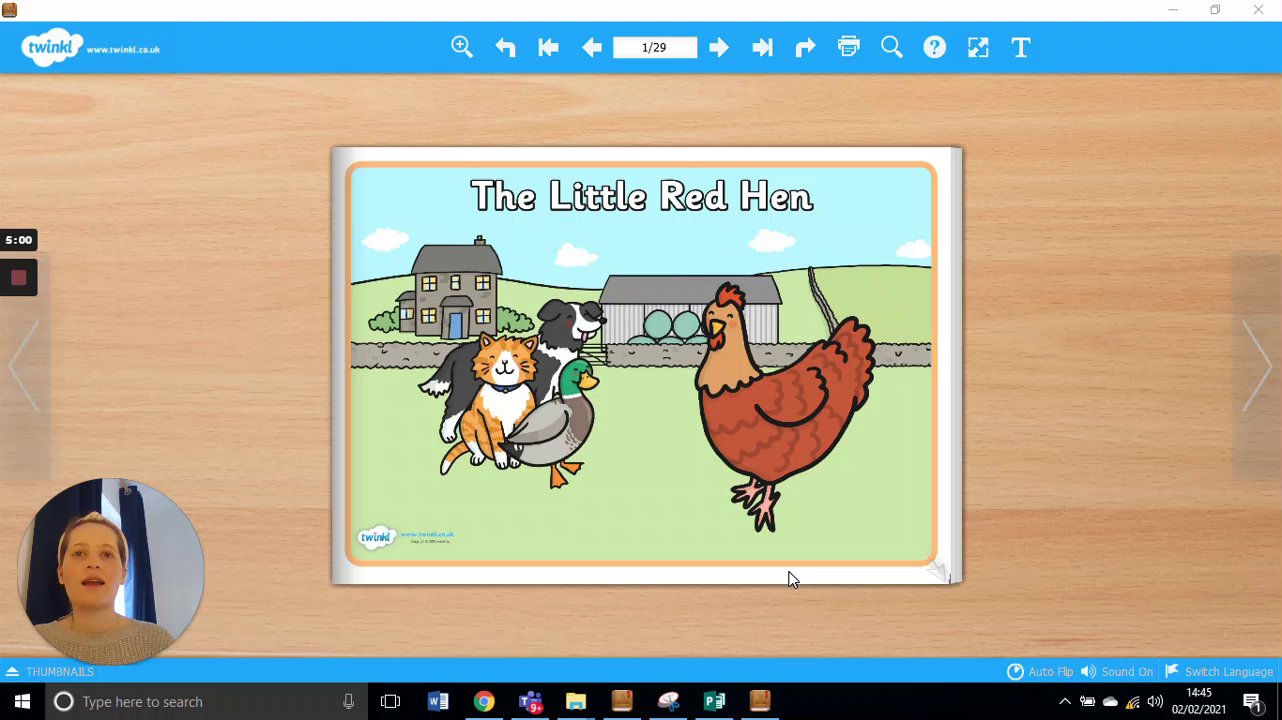
Task: Flip to next page with right side arrow
Action: click(1258, 367)
